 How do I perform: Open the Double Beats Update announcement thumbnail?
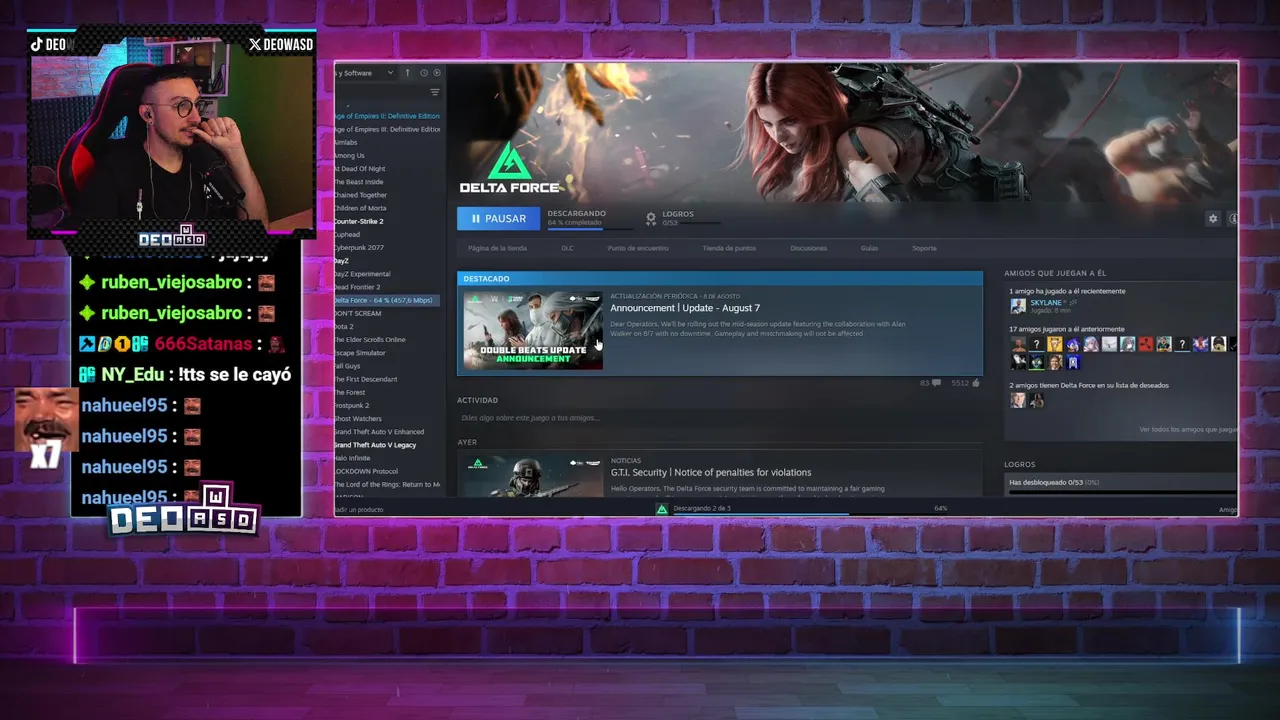(x=533, y=331)
